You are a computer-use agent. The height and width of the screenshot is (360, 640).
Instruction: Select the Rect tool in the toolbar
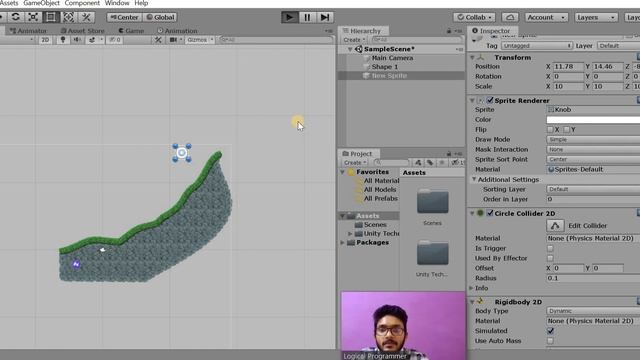pos(51,17)
